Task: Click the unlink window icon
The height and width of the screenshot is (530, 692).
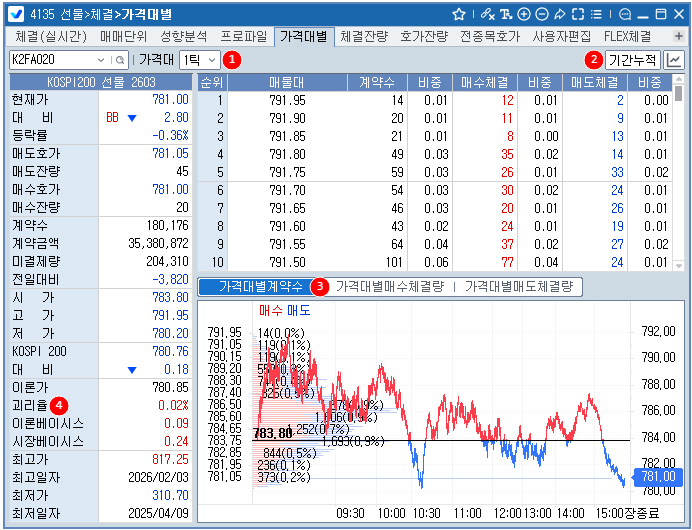Action: 487,15
